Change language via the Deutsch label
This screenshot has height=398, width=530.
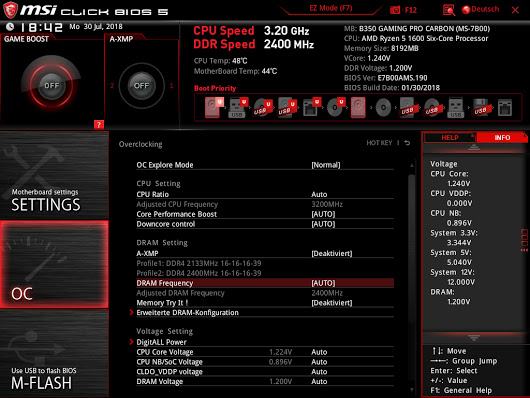tap(485, 9)
